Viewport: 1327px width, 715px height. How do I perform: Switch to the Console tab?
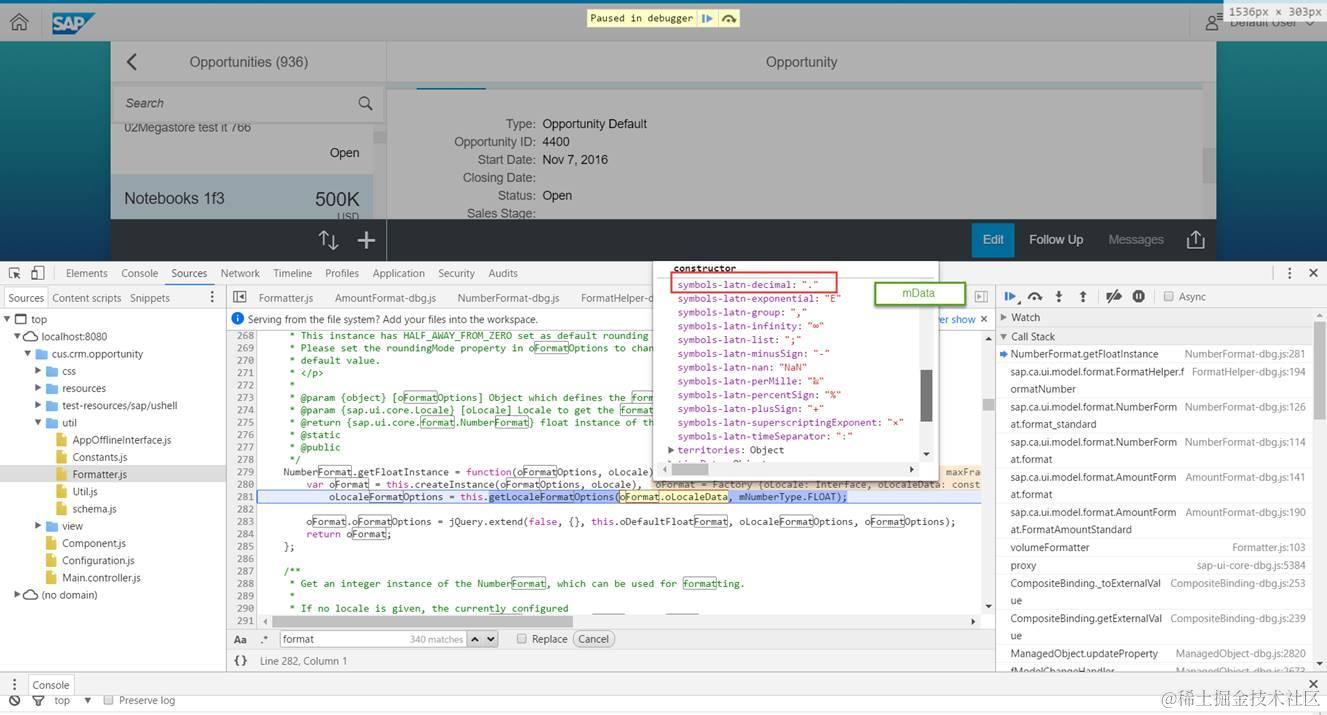tap(139, 273)
